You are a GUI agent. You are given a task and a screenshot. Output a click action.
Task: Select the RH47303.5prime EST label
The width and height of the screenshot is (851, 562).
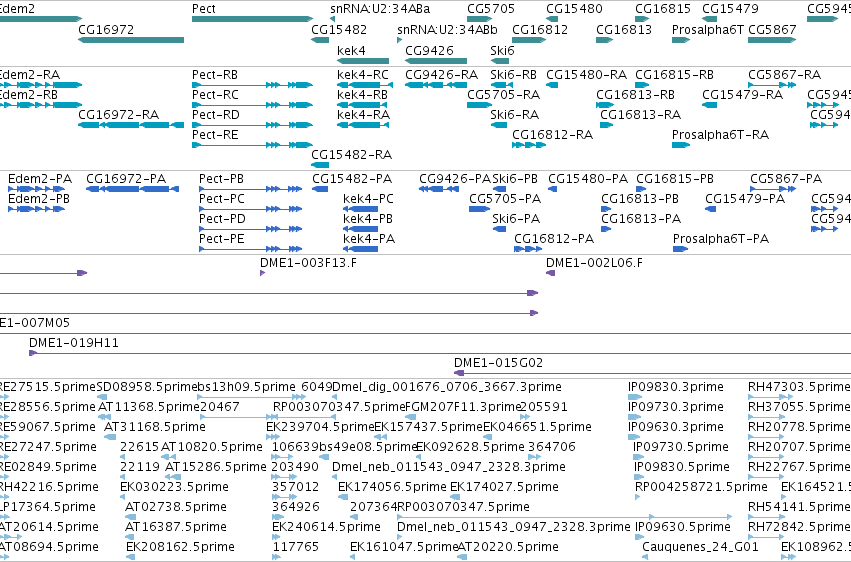coord(798,386)
